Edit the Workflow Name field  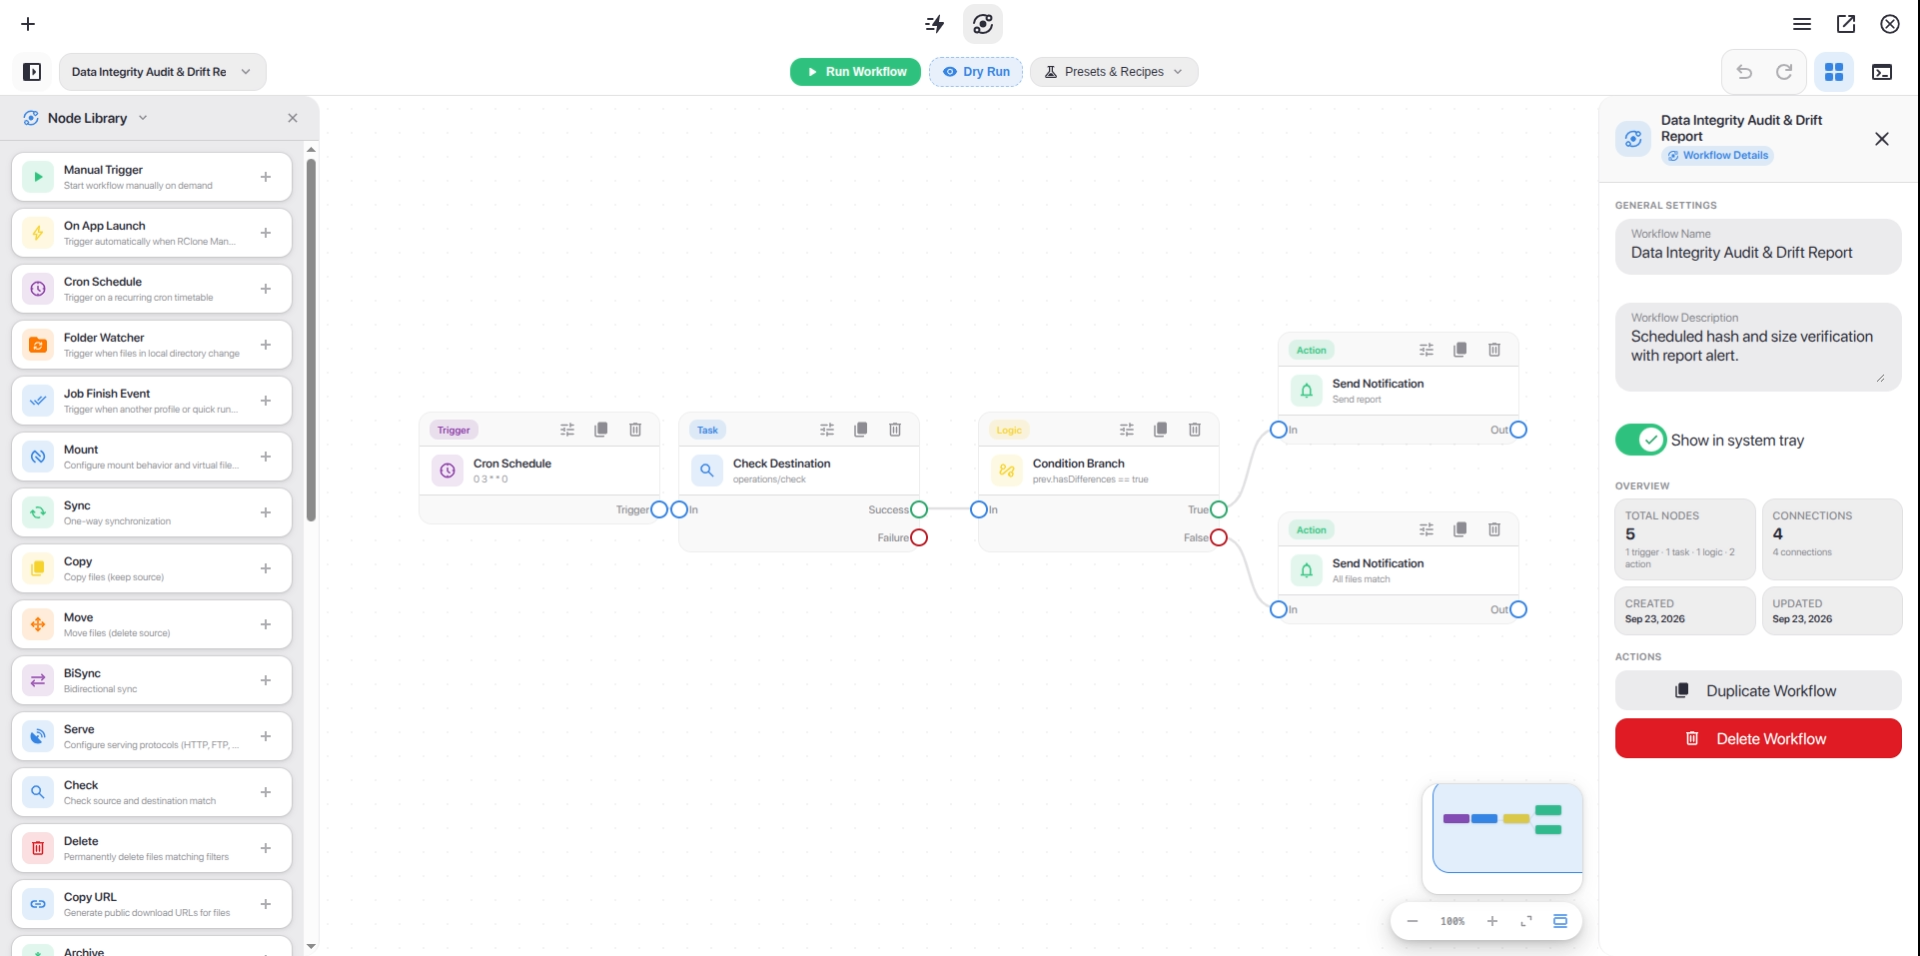[x=1758, y=246]
